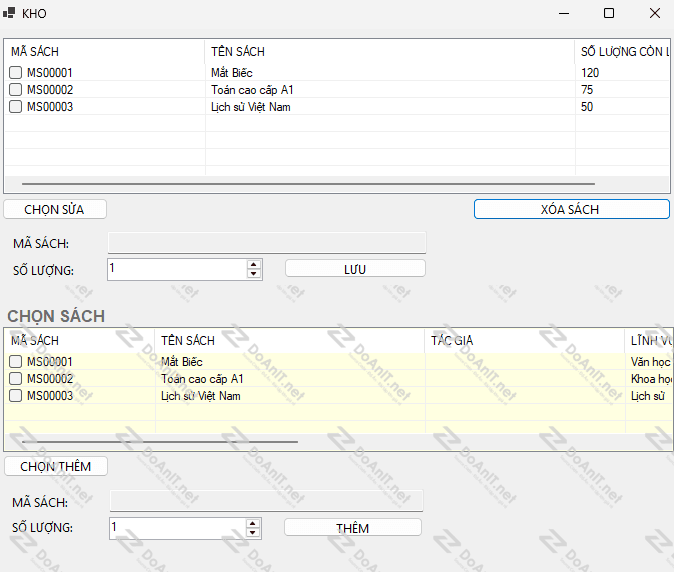Increase quantity next to the THÊM button
The height and width of the screenshot is (572, 674).
point(253,523)
